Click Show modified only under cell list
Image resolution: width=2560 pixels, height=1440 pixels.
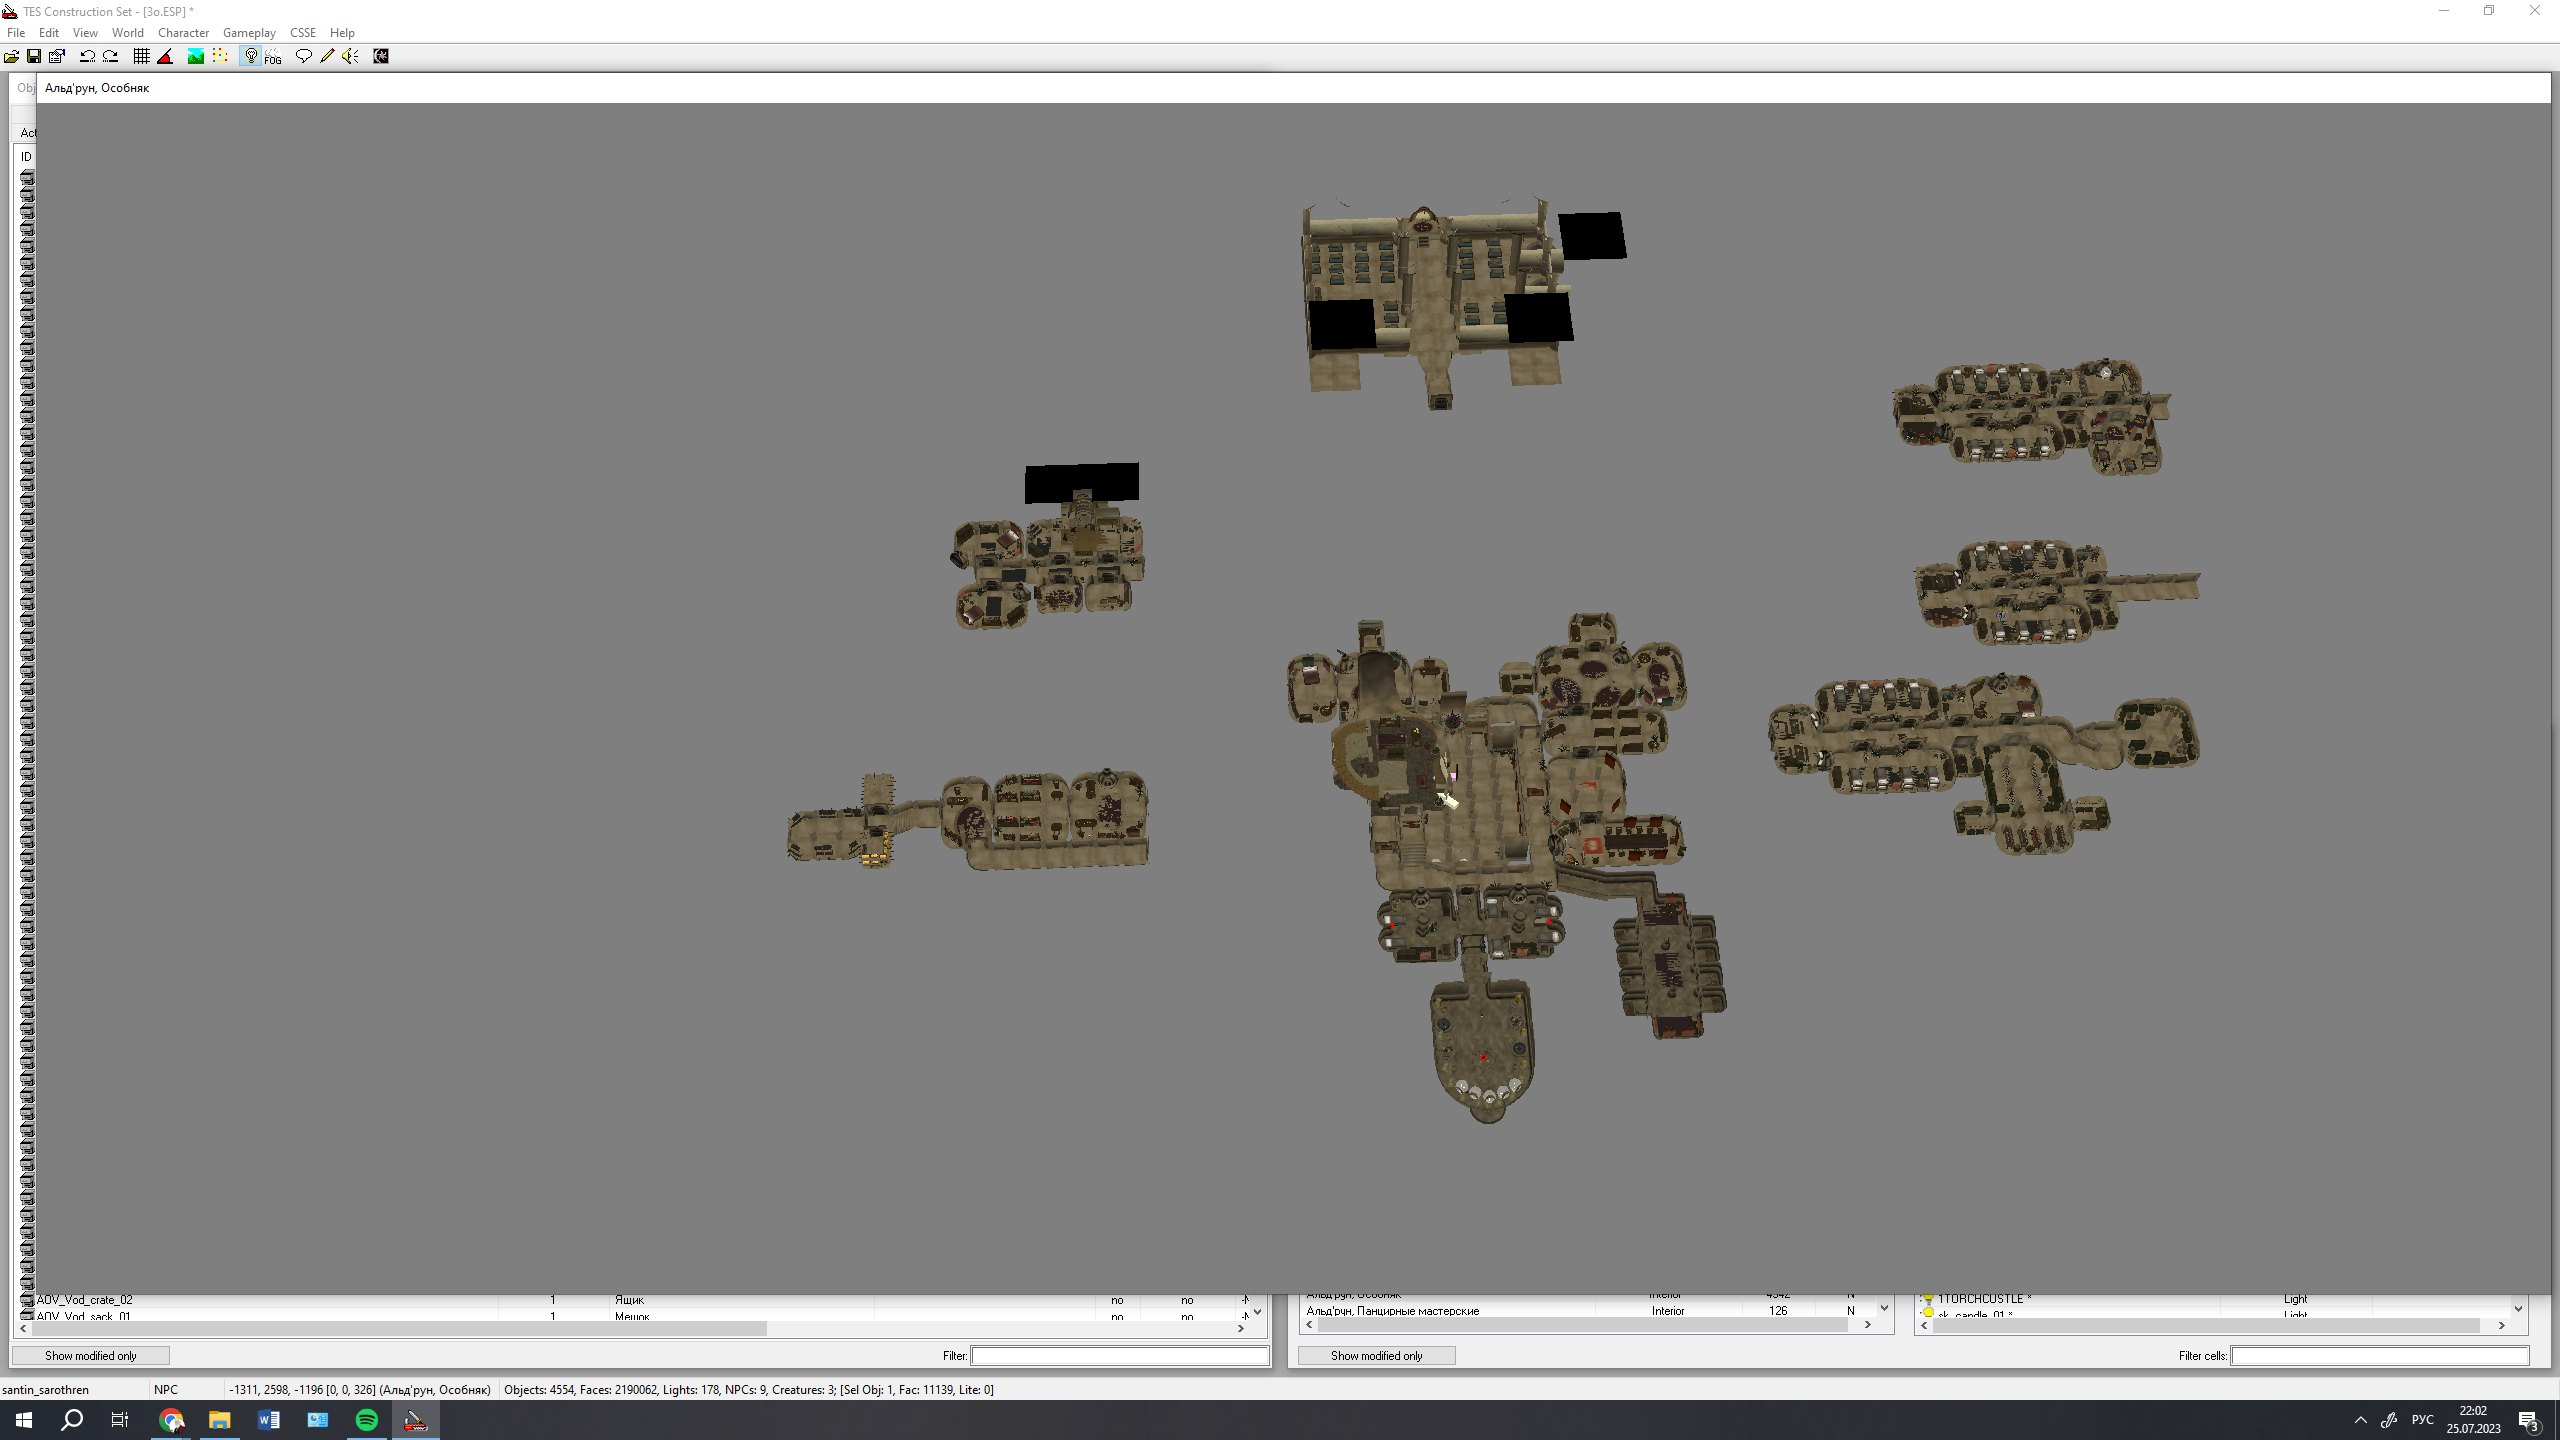coord(1376,1355)
